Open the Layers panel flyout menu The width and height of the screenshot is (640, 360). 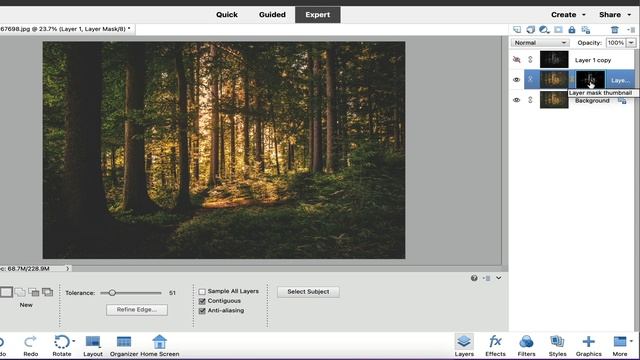click(x=631, y=30)
